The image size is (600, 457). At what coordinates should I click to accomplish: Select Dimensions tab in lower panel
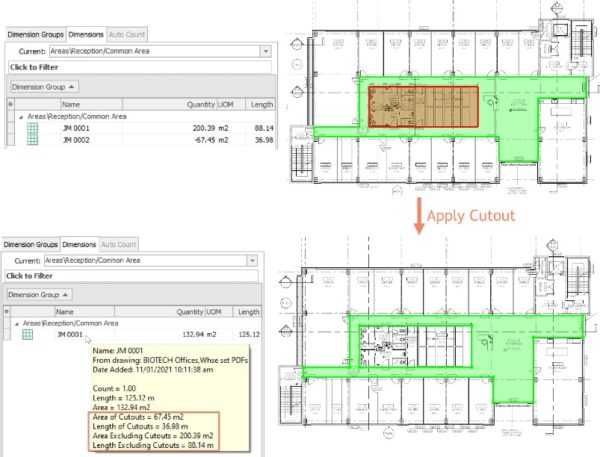[x=79, y=244]
